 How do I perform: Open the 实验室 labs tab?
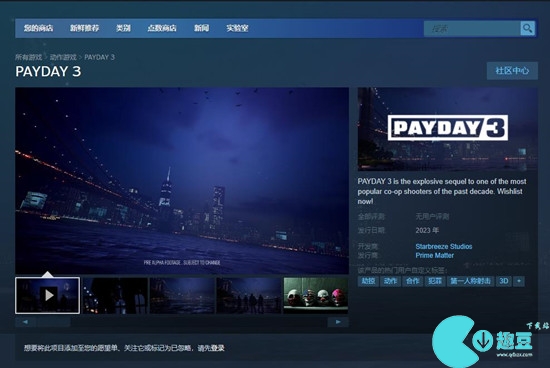click(x=237, y=28)
